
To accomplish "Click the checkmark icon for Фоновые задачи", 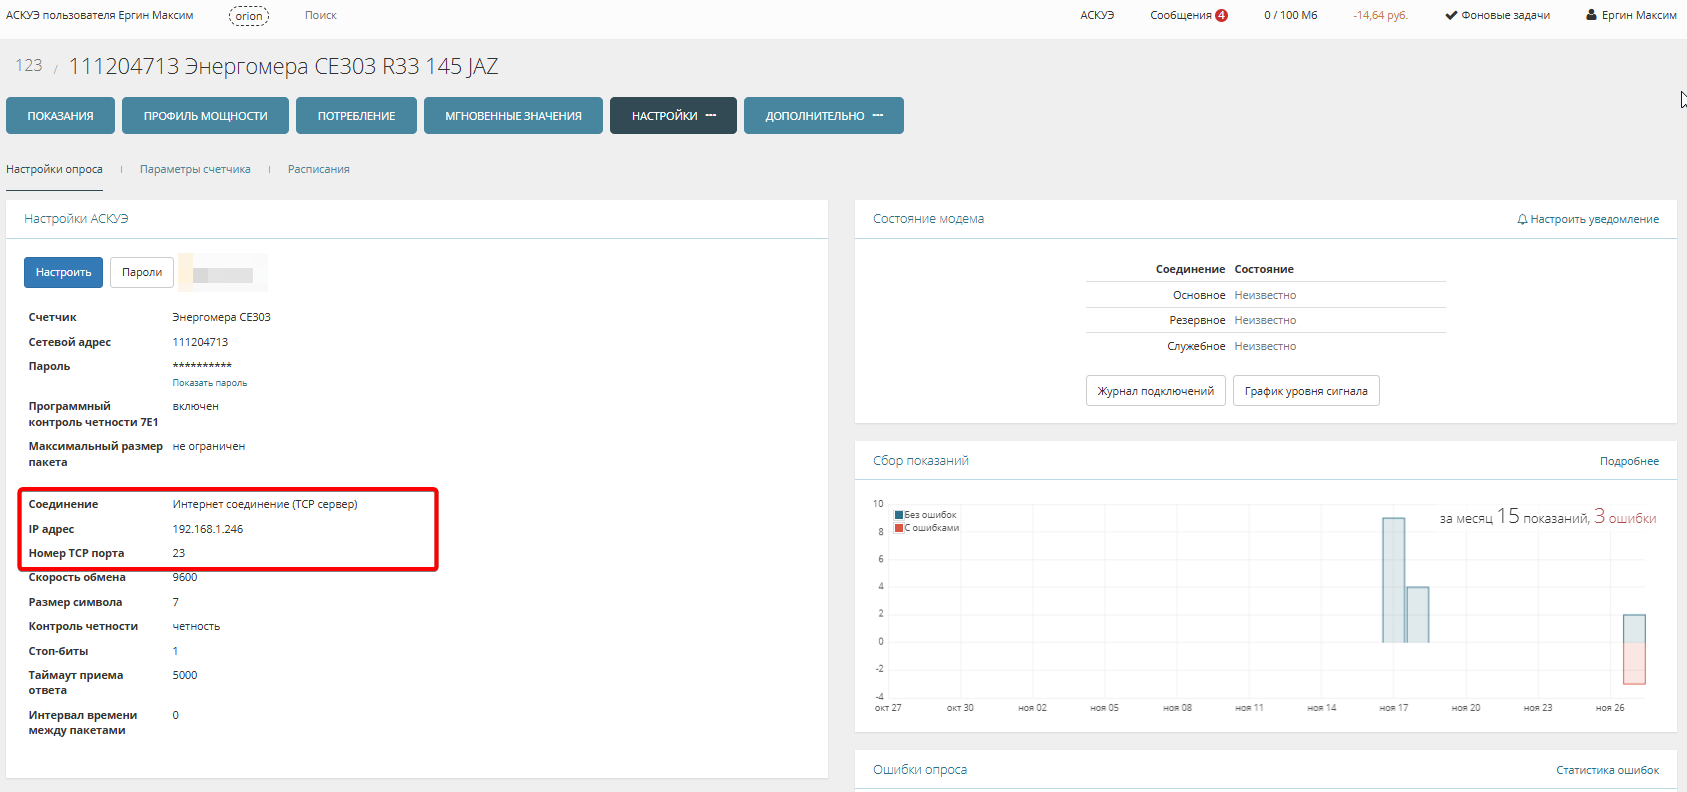I will pyautogui.click(x=1451, y=15).
